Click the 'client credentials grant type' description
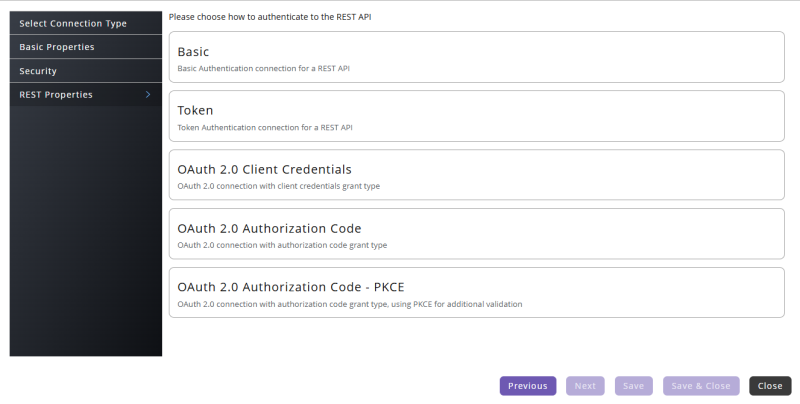The width and height of the screenshot is (800, 404). [279, 186]
